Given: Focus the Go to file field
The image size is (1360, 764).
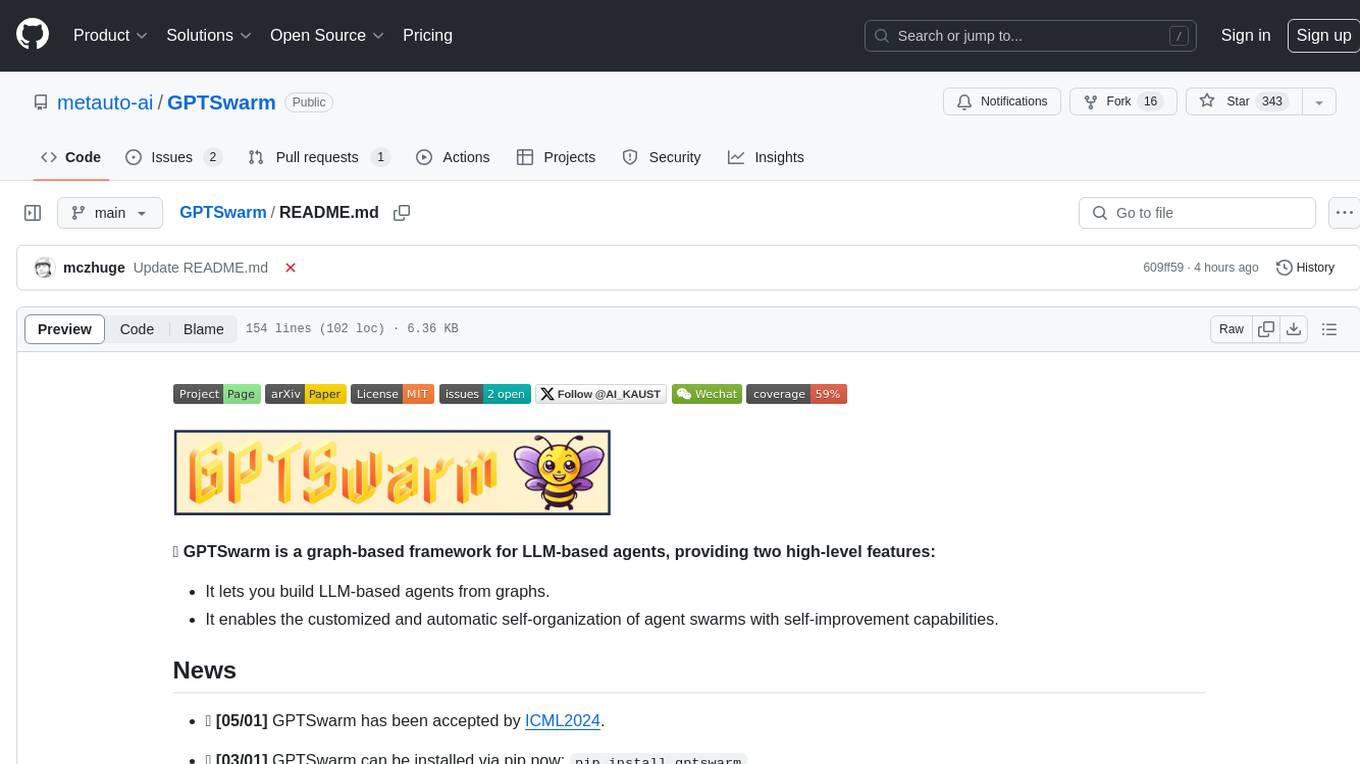Looking at the screenshot, I should [x=1197, y=213].
